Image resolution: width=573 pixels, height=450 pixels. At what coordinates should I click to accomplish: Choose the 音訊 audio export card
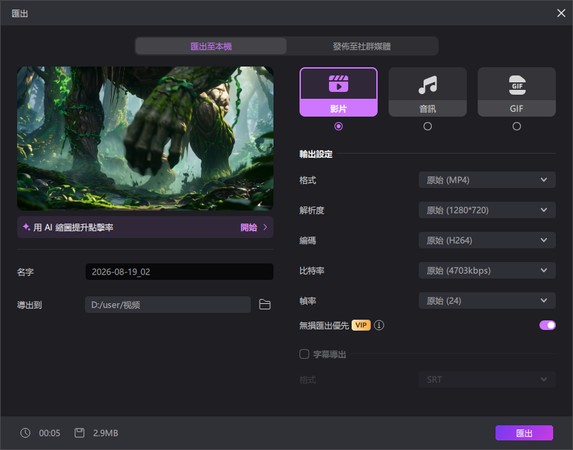[x=428, y=92]
